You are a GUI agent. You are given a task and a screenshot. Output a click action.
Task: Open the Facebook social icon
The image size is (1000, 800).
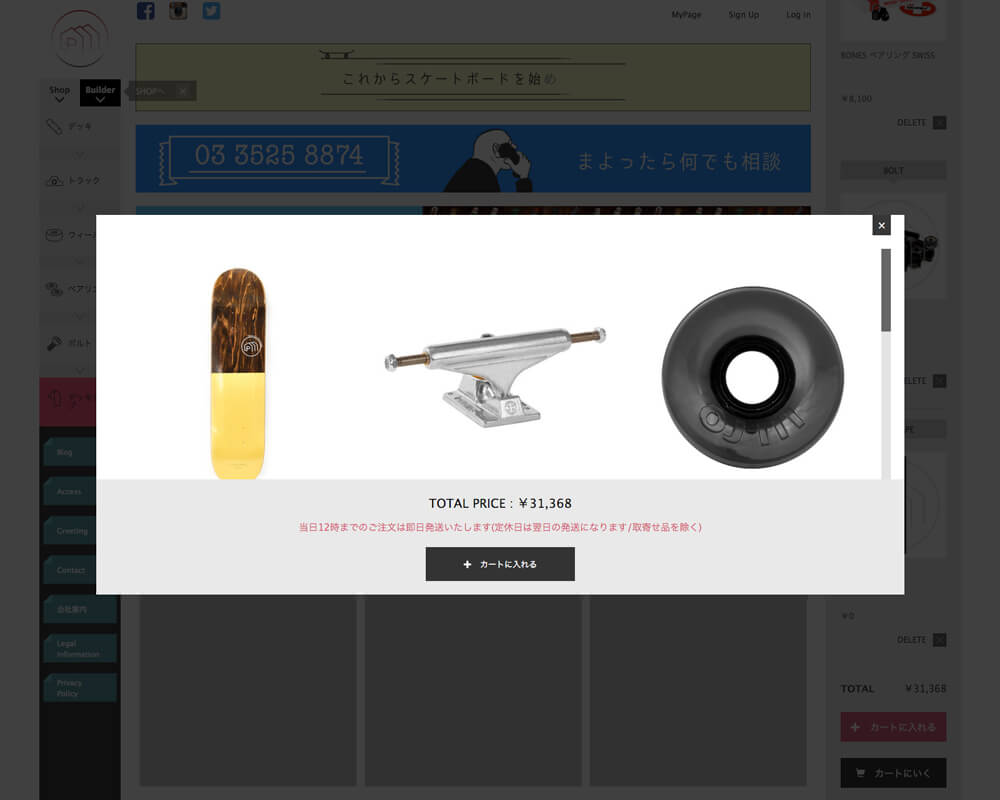[x=145, y=11]
